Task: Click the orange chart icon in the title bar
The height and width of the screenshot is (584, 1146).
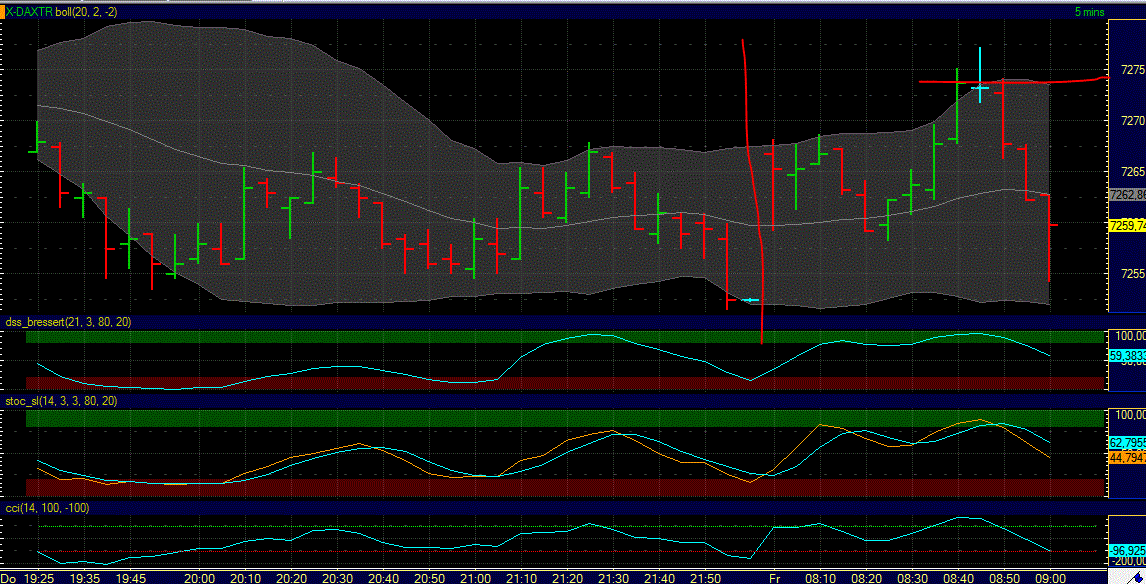Action: tap(3, 10)
